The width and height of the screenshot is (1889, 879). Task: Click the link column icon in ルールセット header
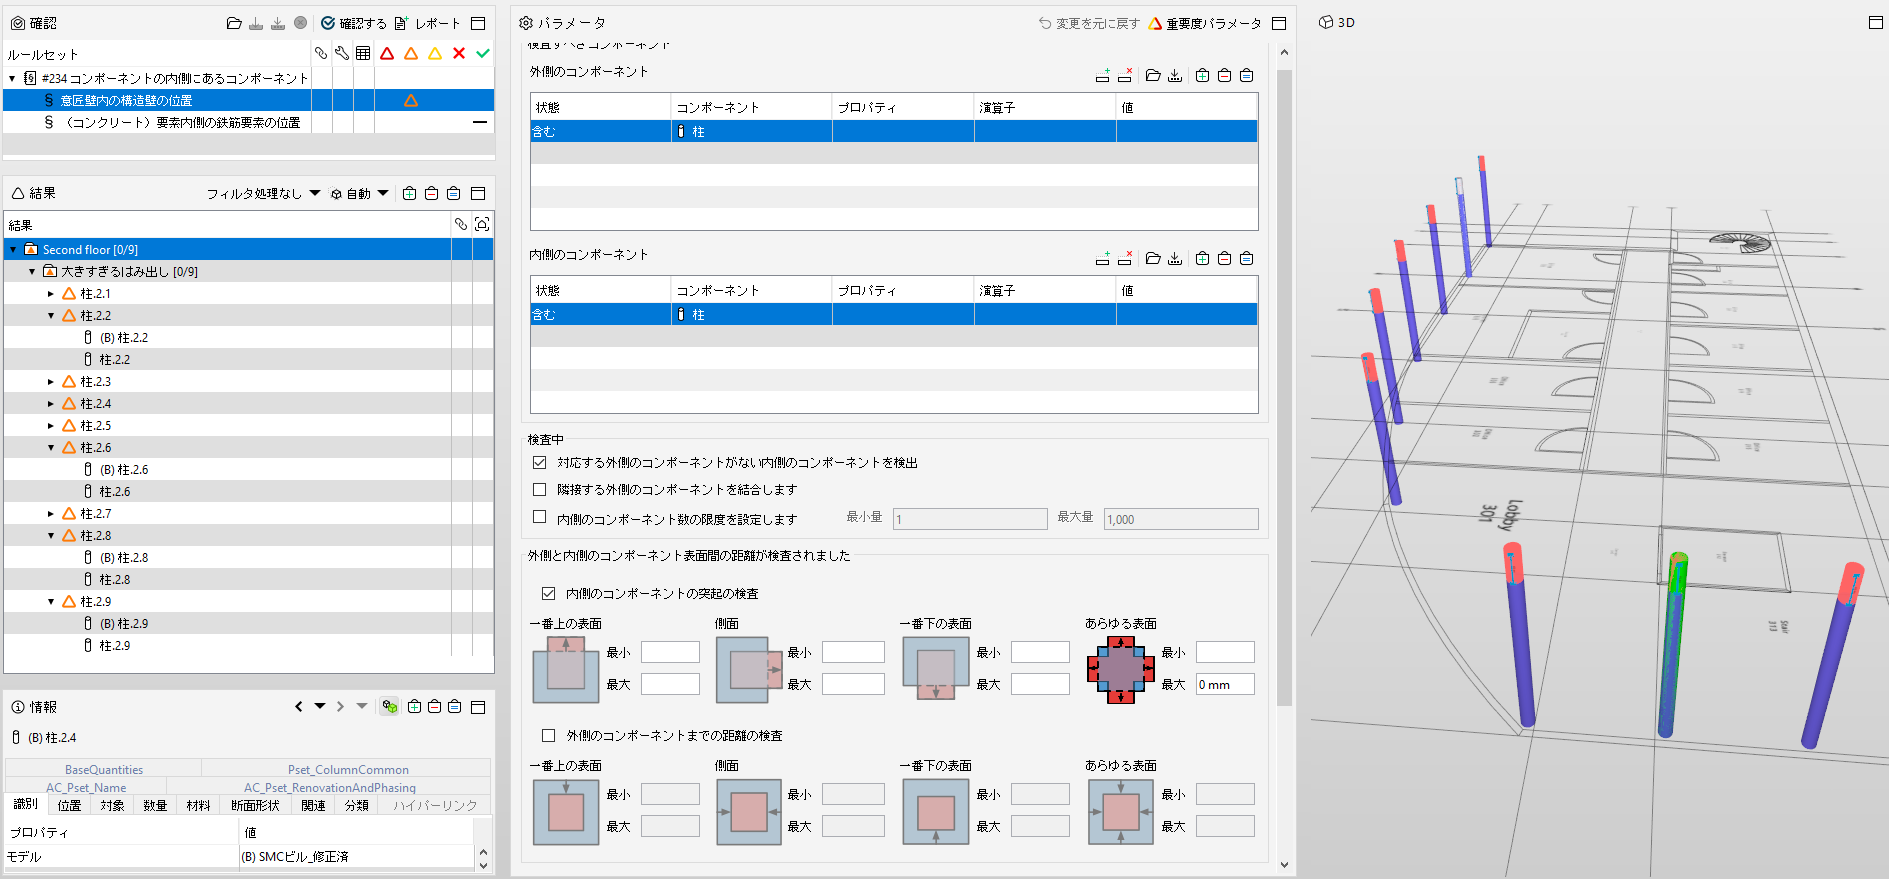(x=321, y=54)
